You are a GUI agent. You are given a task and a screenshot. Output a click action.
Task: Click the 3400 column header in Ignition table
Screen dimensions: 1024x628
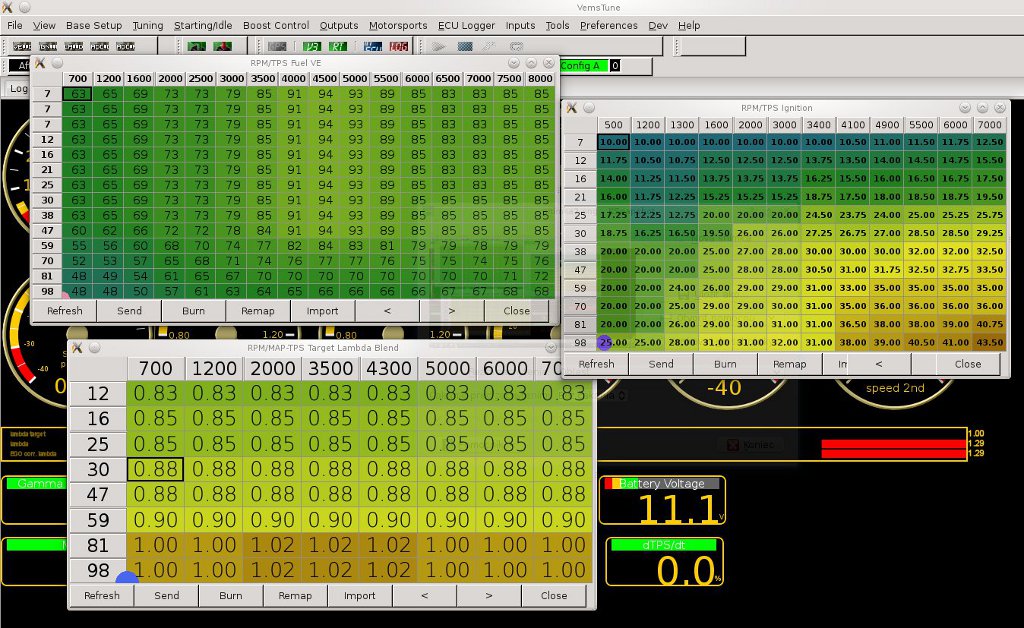tap(818, 125)
